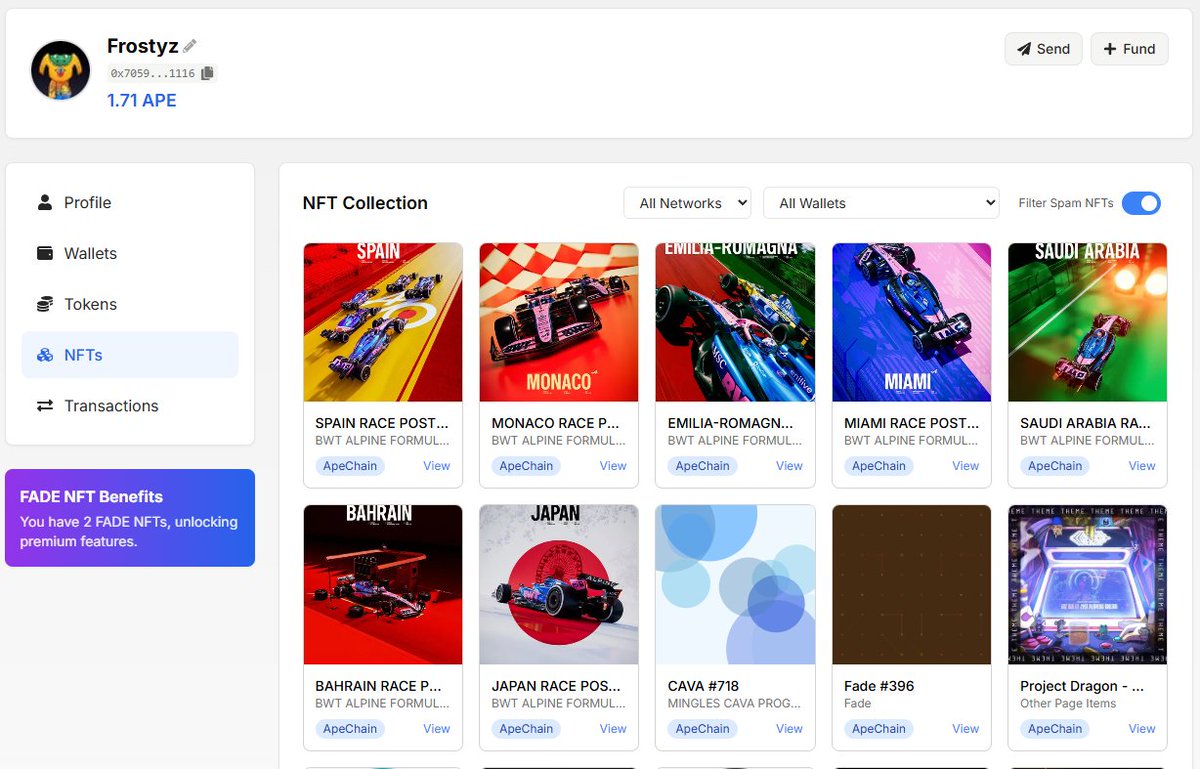Open the Emilia-Romagna poster thumbnail

(x=735, y=322)
